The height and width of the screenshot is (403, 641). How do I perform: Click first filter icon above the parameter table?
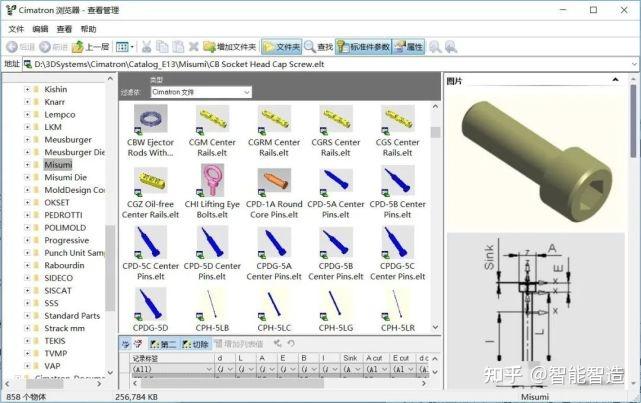point(126,344)
